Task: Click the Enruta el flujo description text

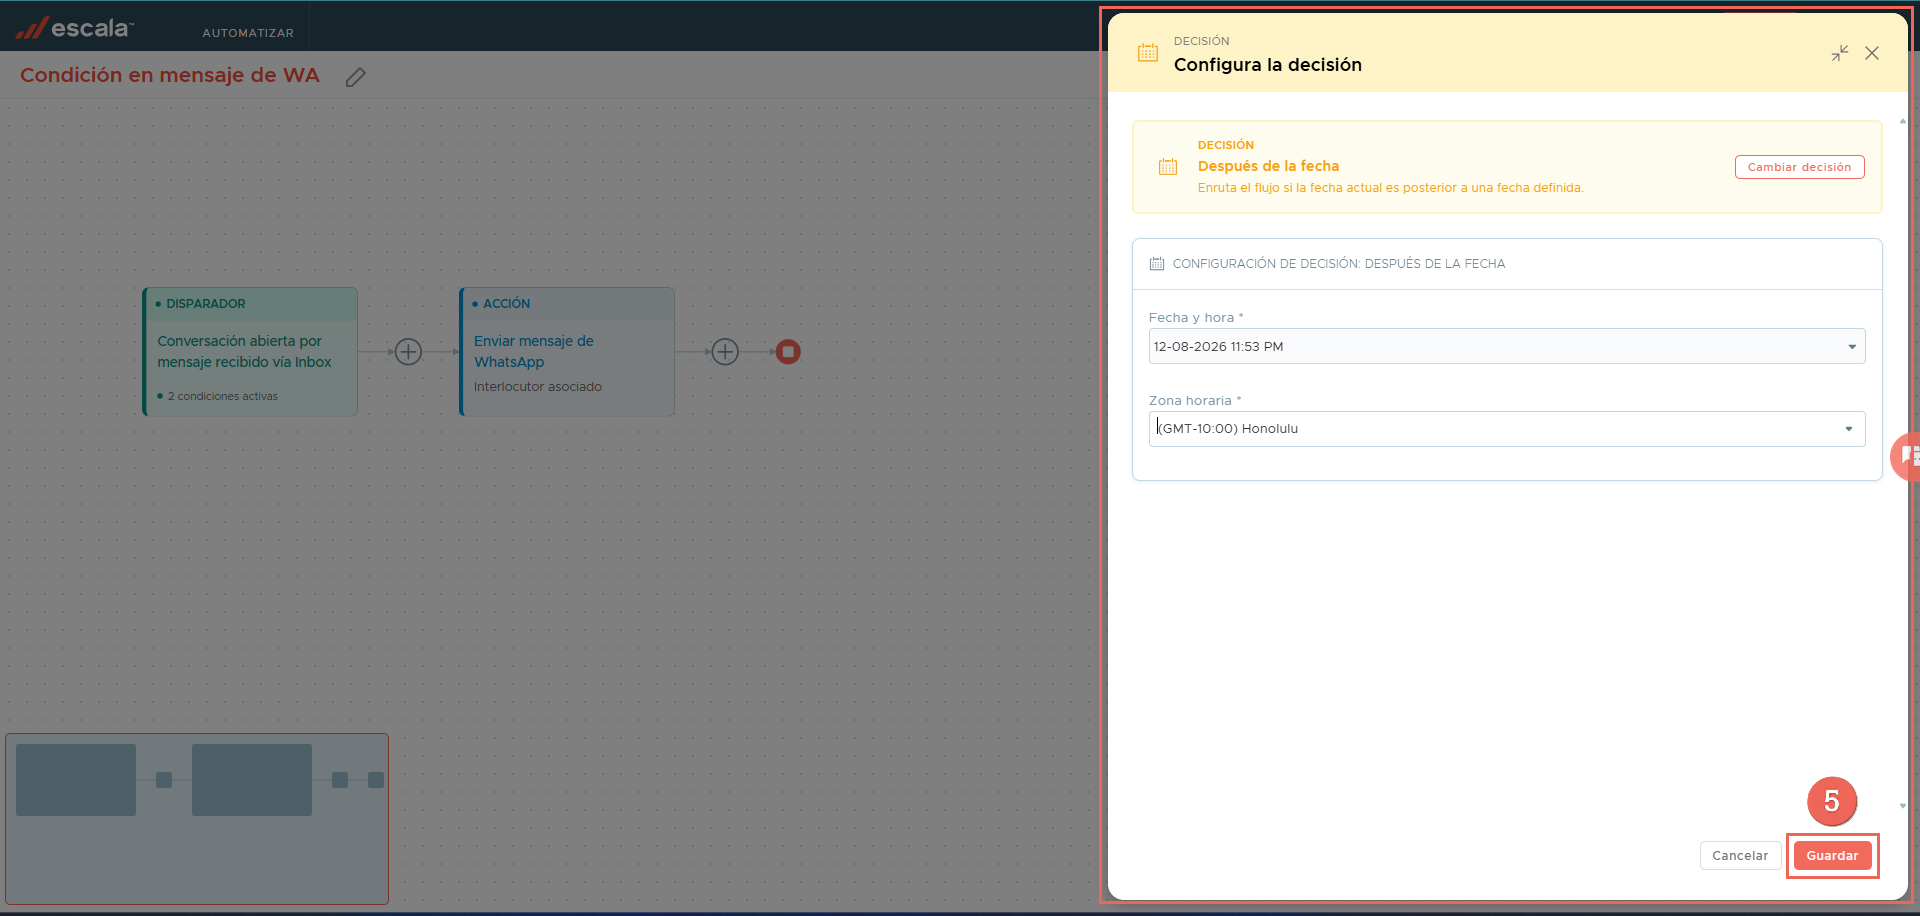Action: pyautogui.click(x=1390, y=188)
